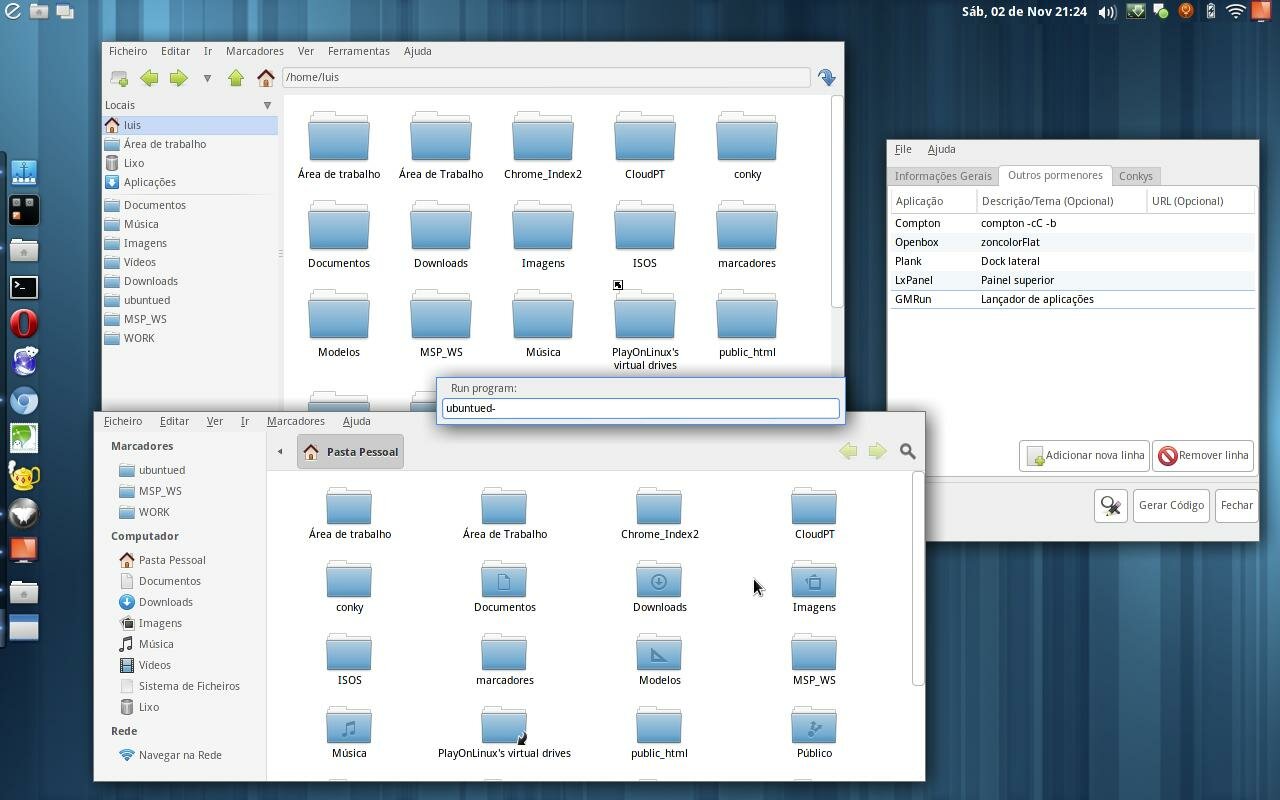The width and height of the screenshot is (1280, 800).
Task: Open the new tab icon in the toolbar
Action: click(x=119, y=78)
